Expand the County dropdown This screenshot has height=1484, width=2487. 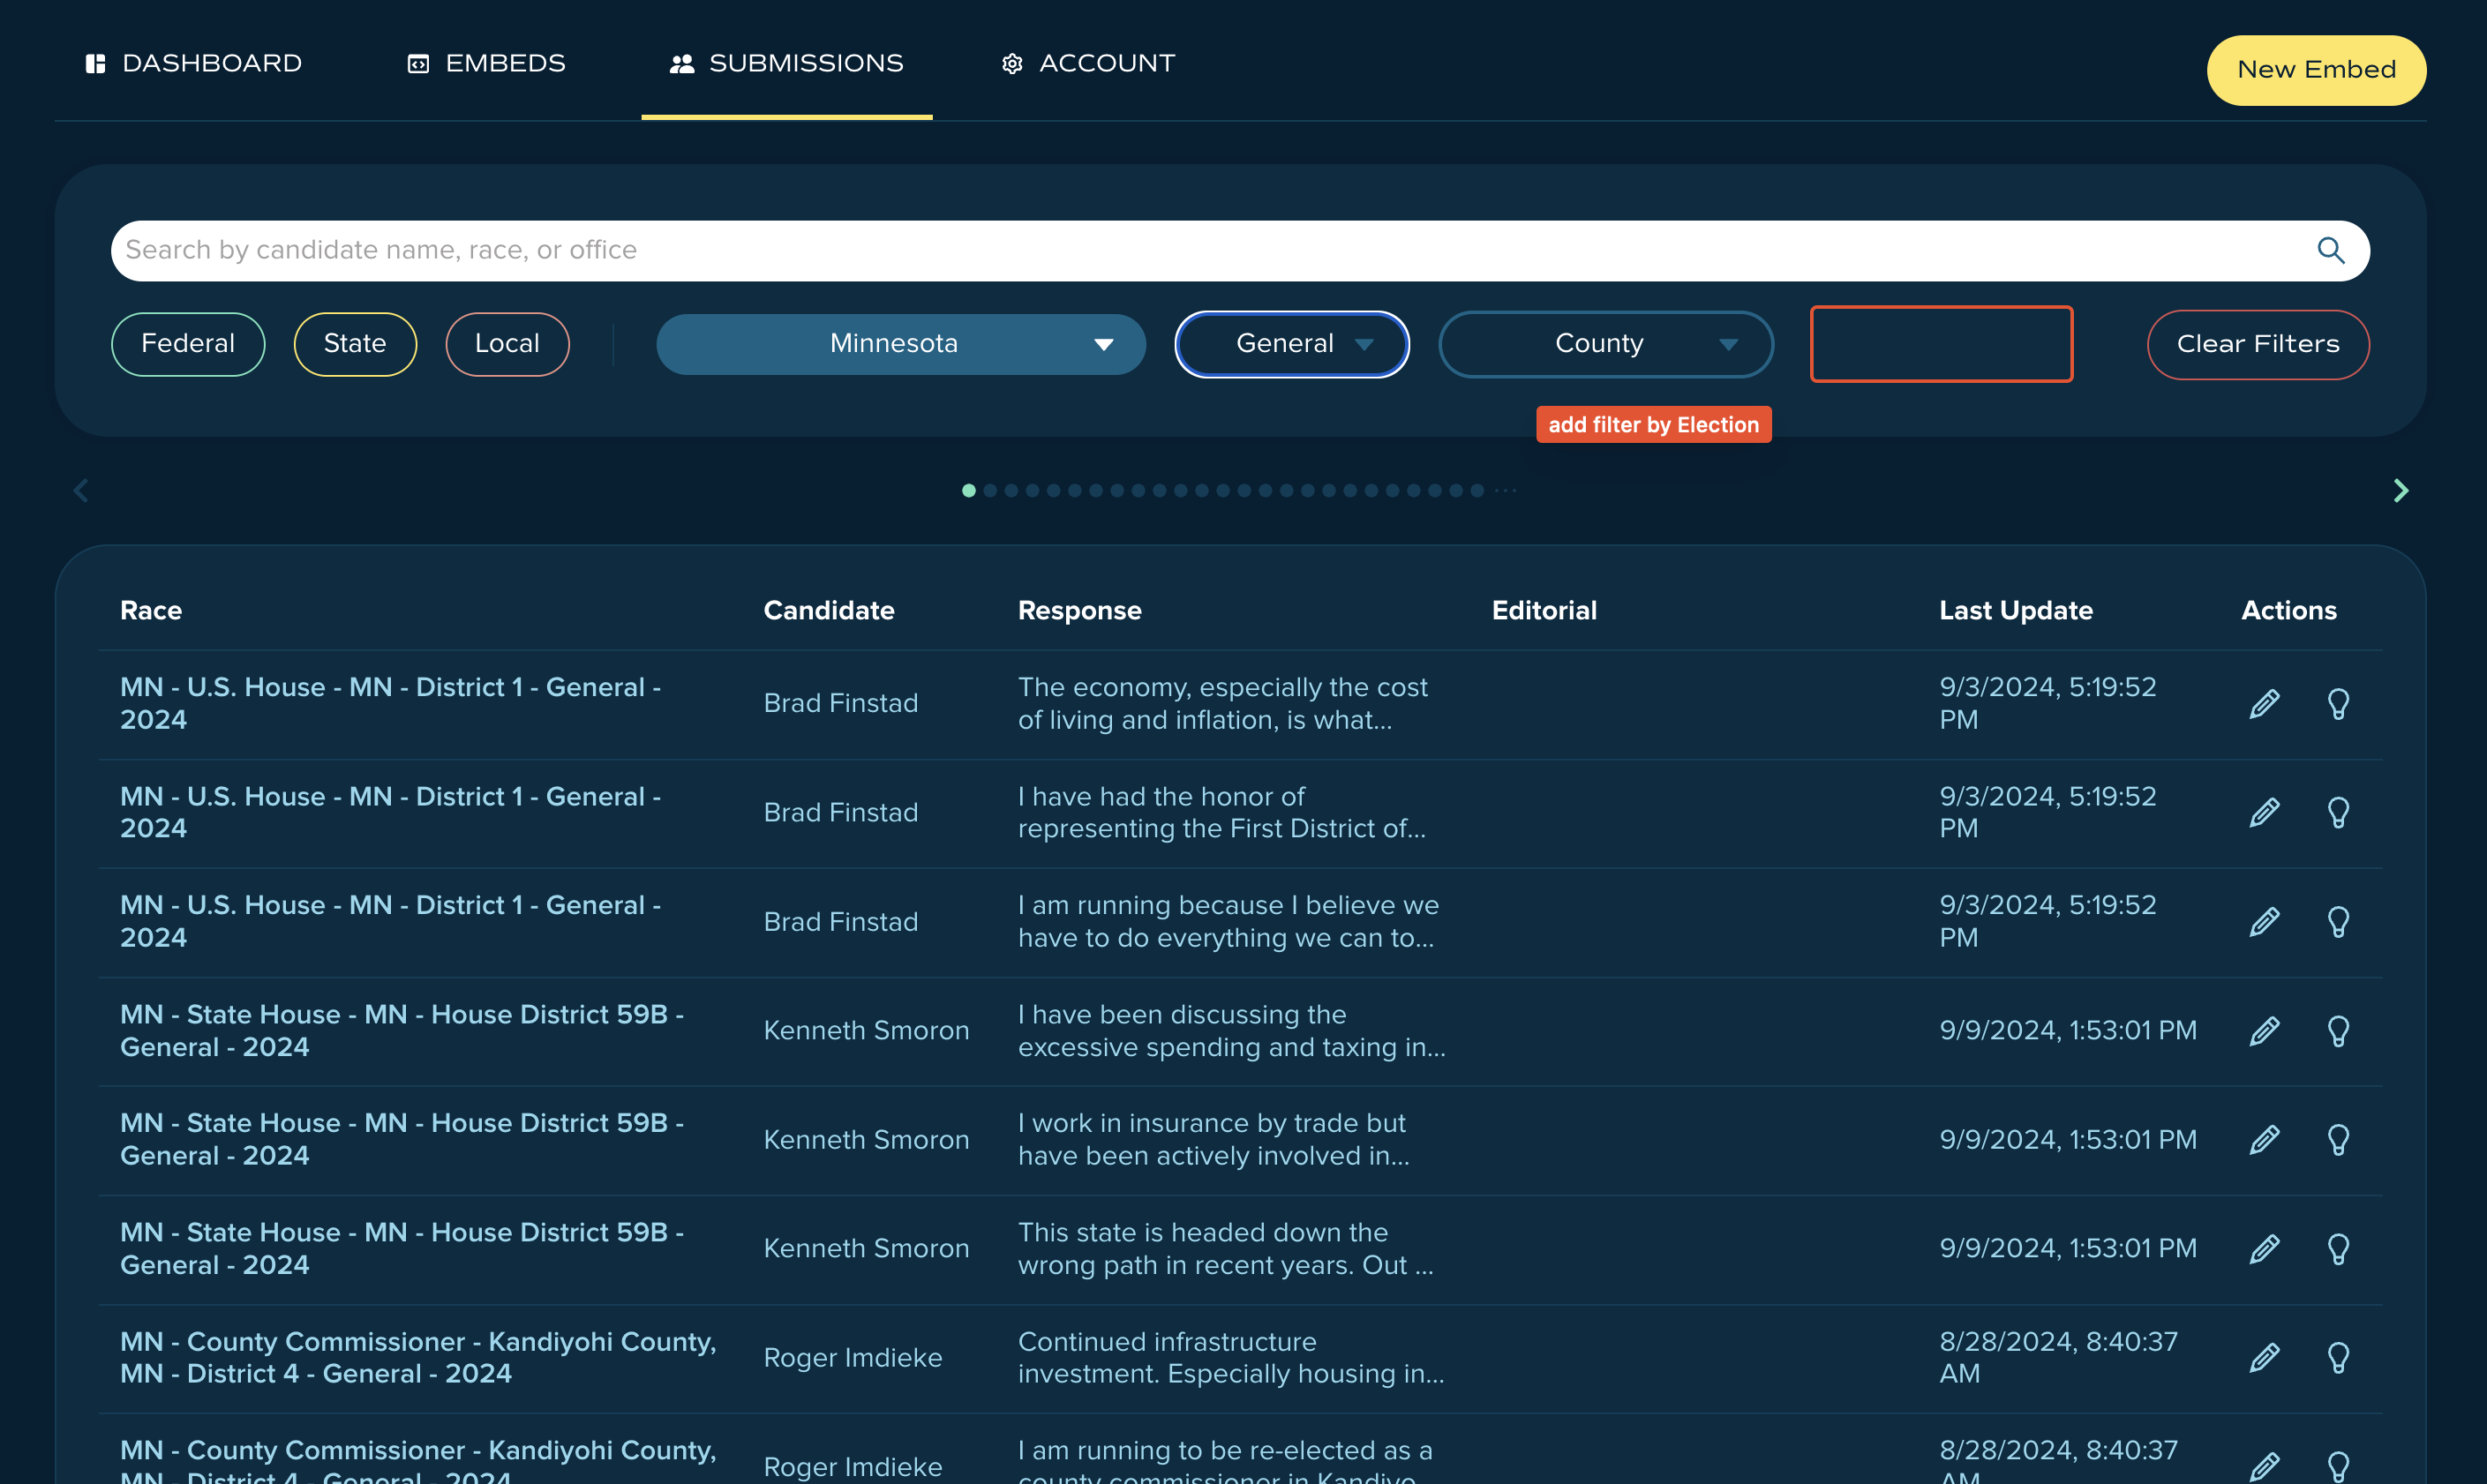[1606, 344]
